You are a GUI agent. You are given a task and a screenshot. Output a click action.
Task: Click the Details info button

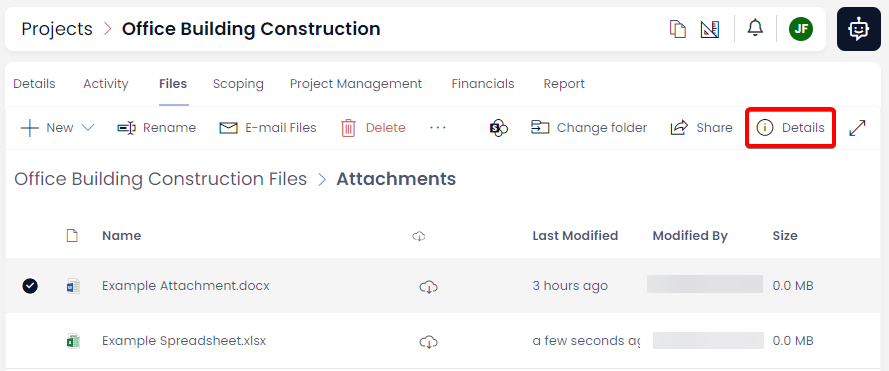point(790,128)
